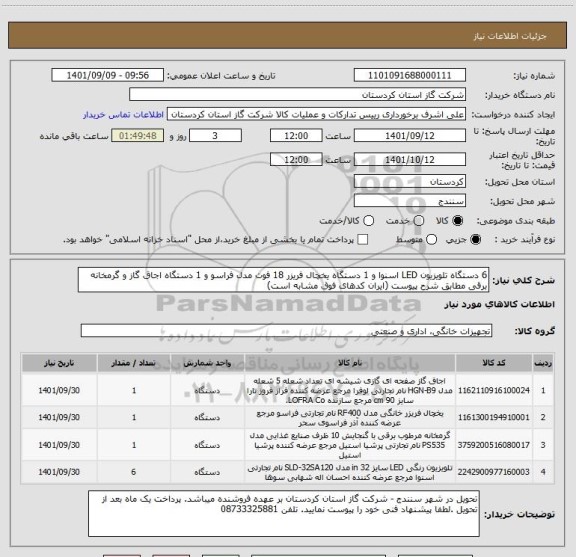Click the need date in the television row
This screenshot has width=576, height=557.
(x=59, y=472)
